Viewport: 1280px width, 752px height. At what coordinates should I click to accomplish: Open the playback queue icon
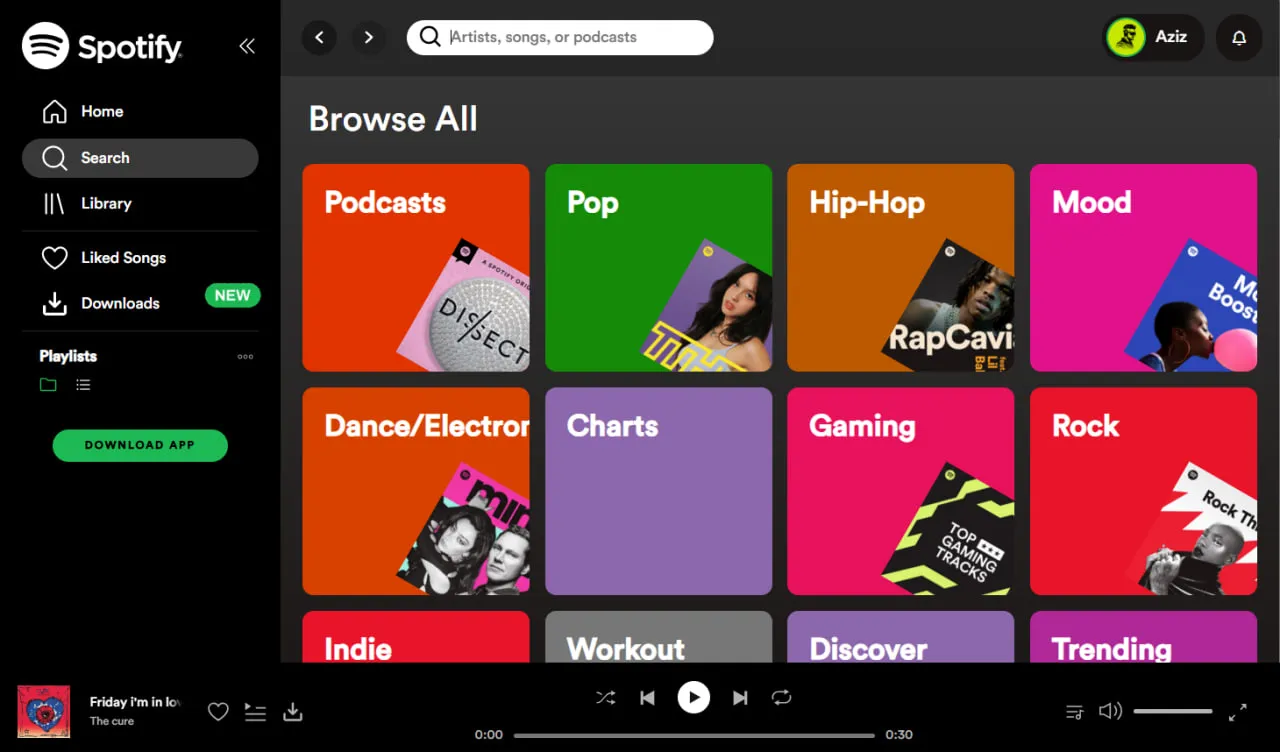point(255,711)
